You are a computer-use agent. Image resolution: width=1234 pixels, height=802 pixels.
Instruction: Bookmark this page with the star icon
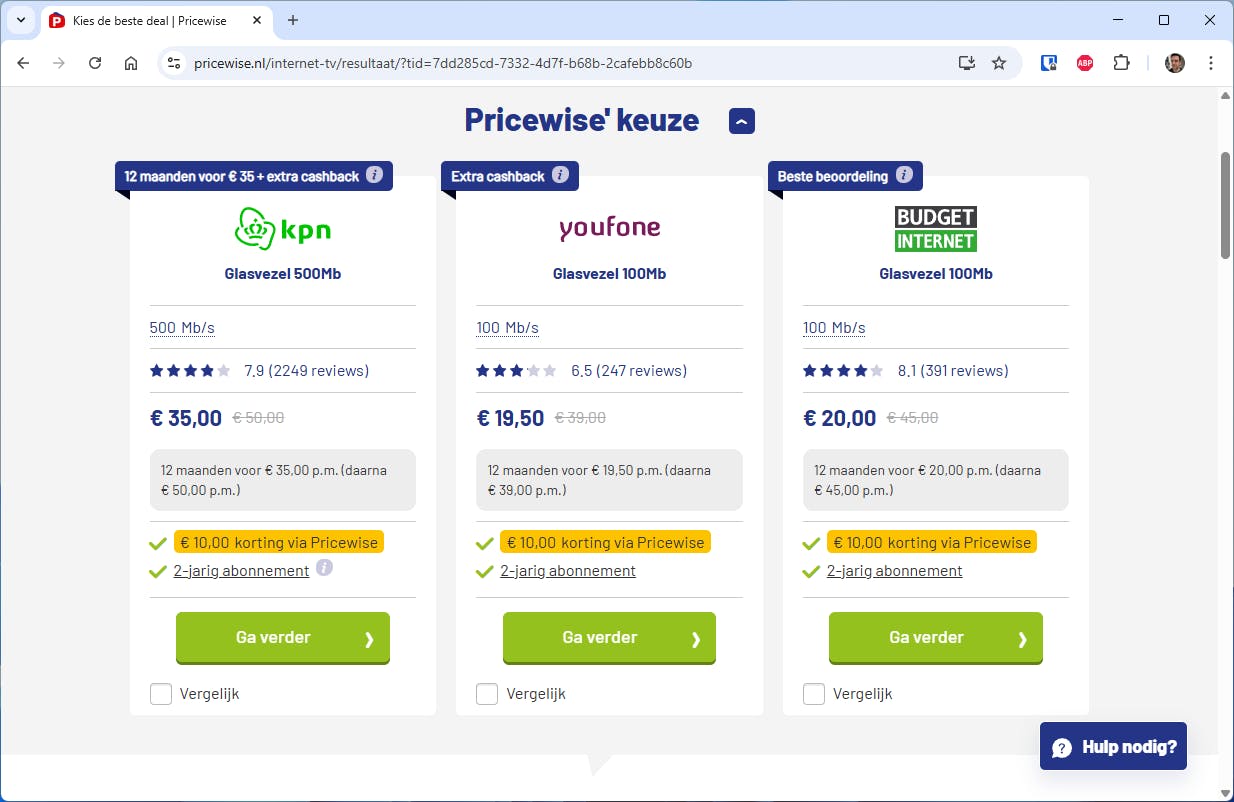pos(999,63)
